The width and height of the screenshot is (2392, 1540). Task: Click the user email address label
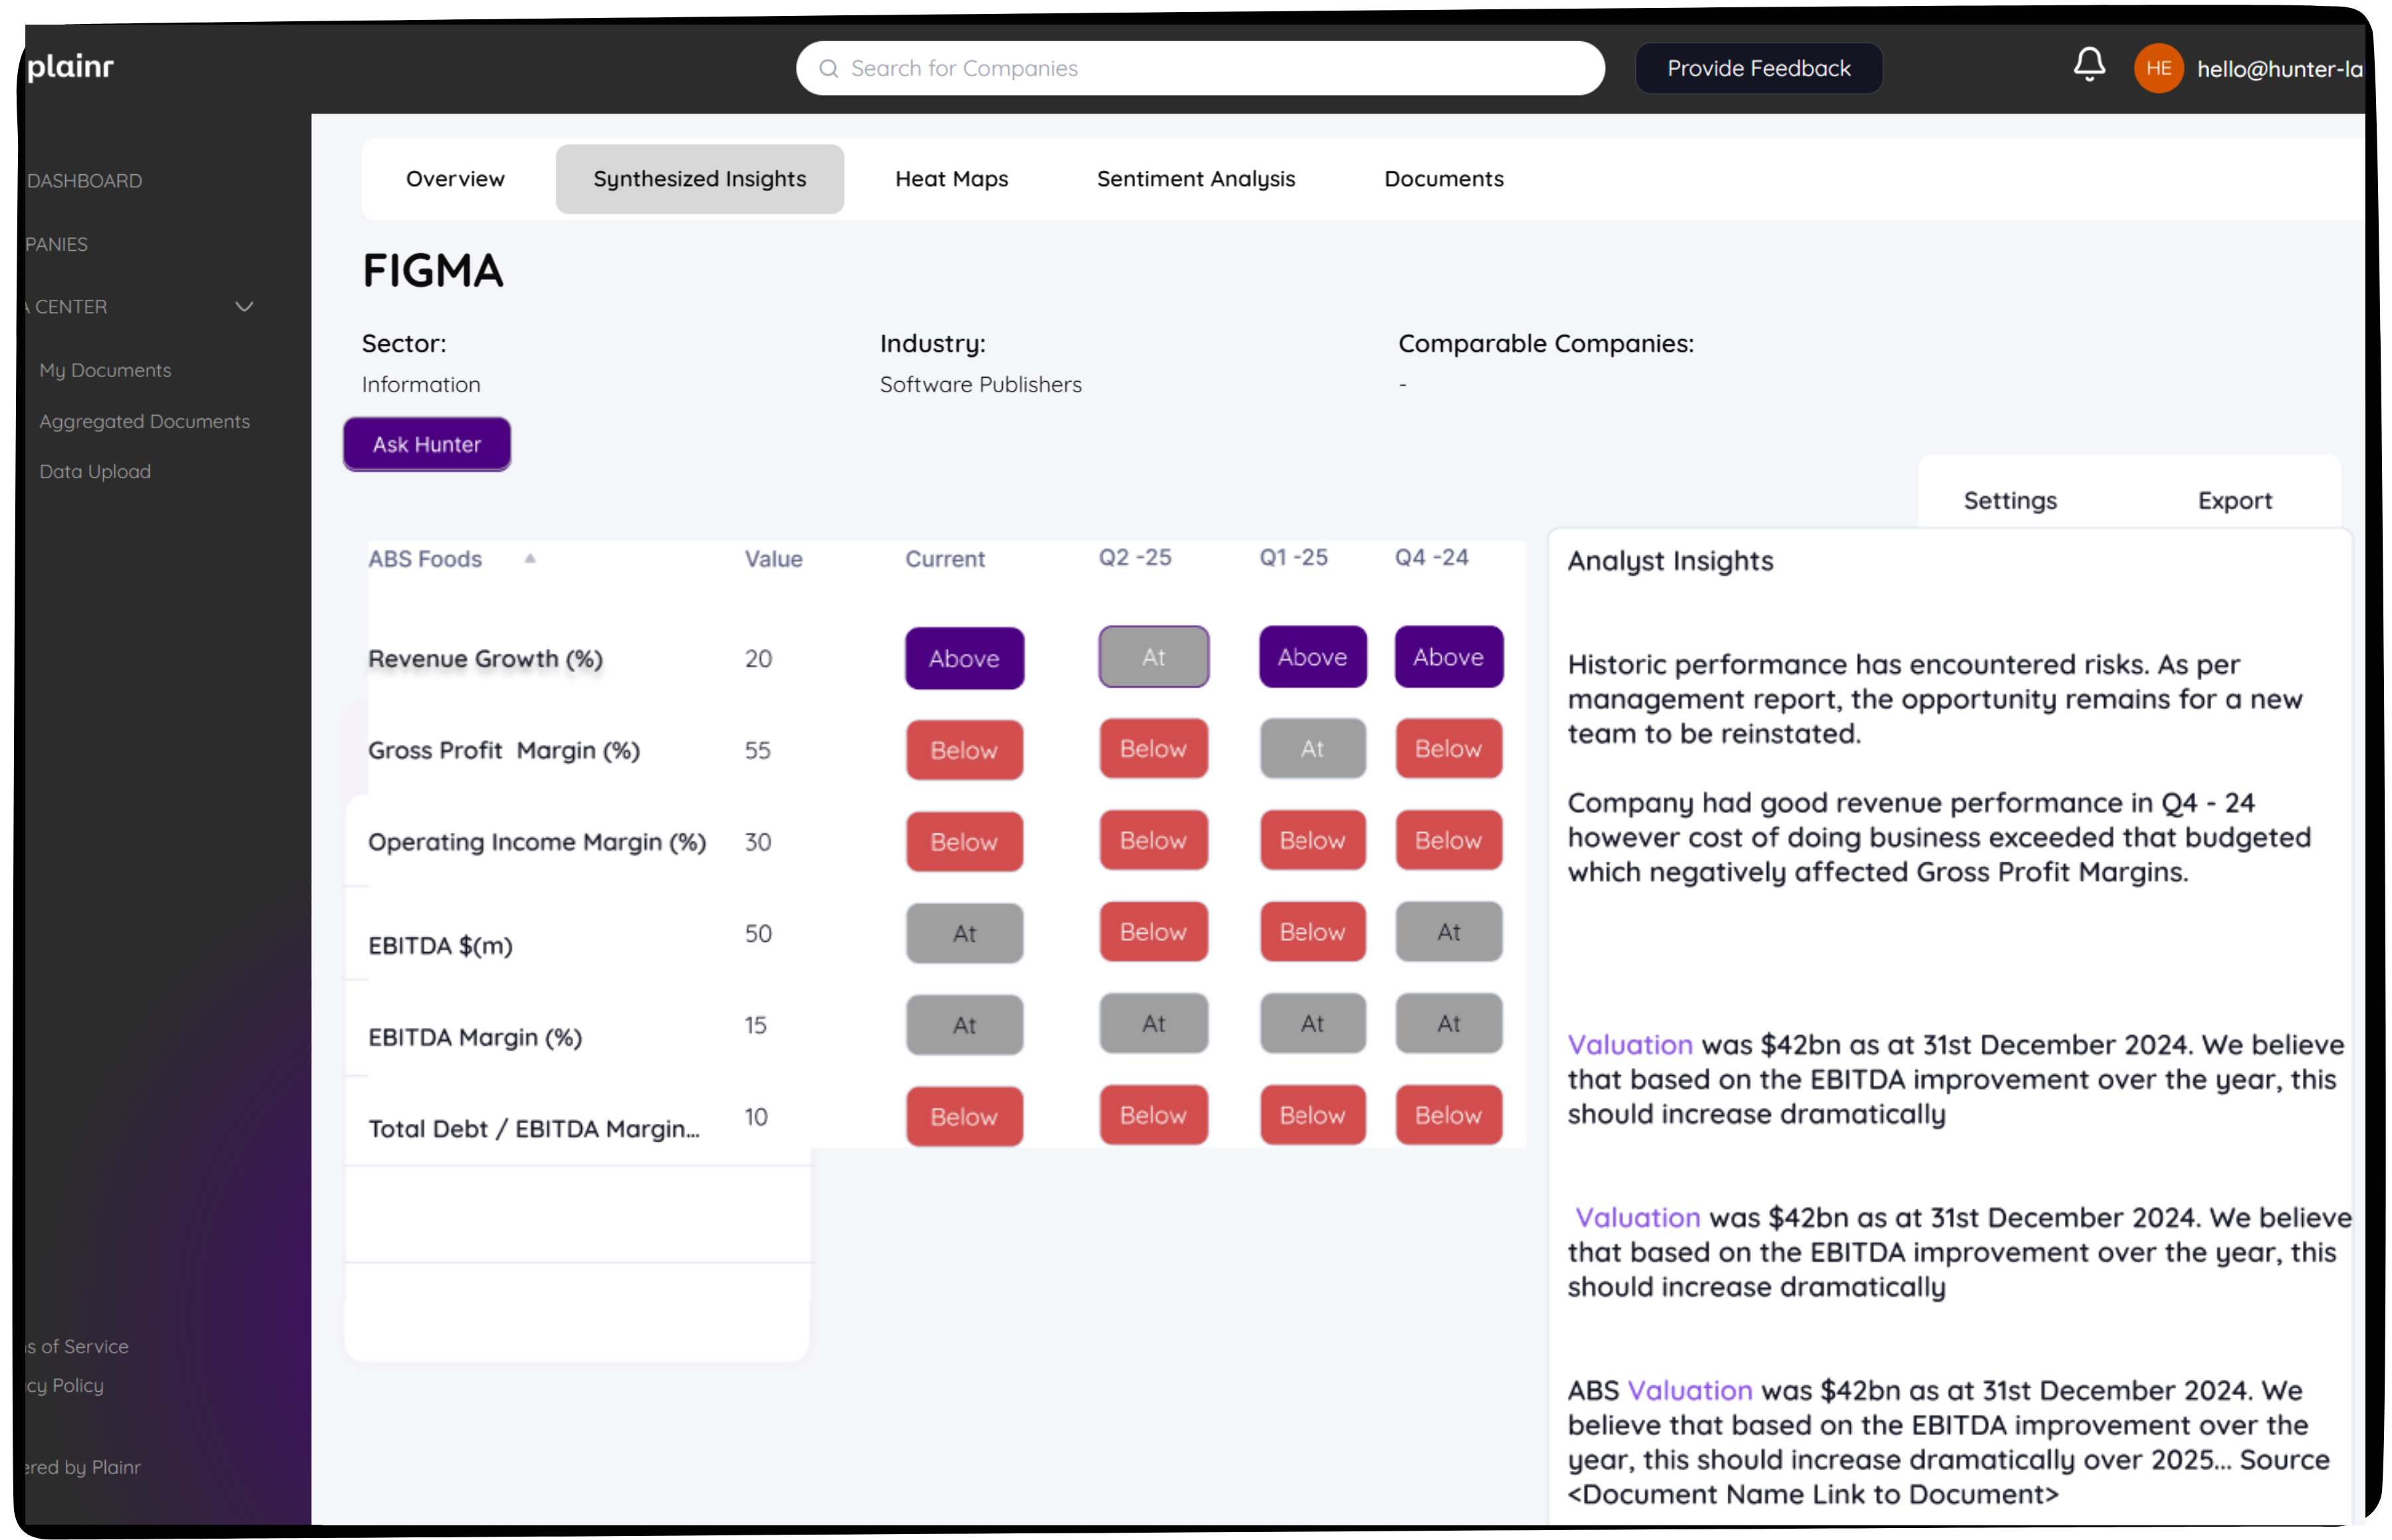(2279, 69)
